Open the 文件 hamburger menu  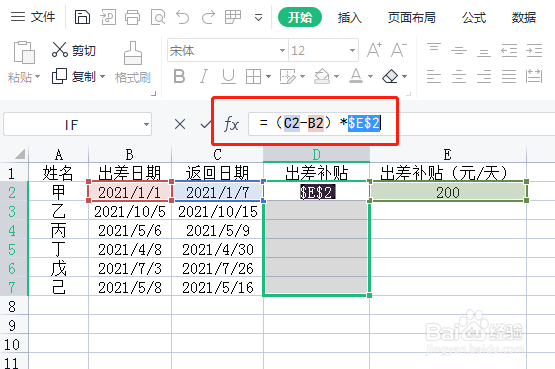click(x=33, y=17)
